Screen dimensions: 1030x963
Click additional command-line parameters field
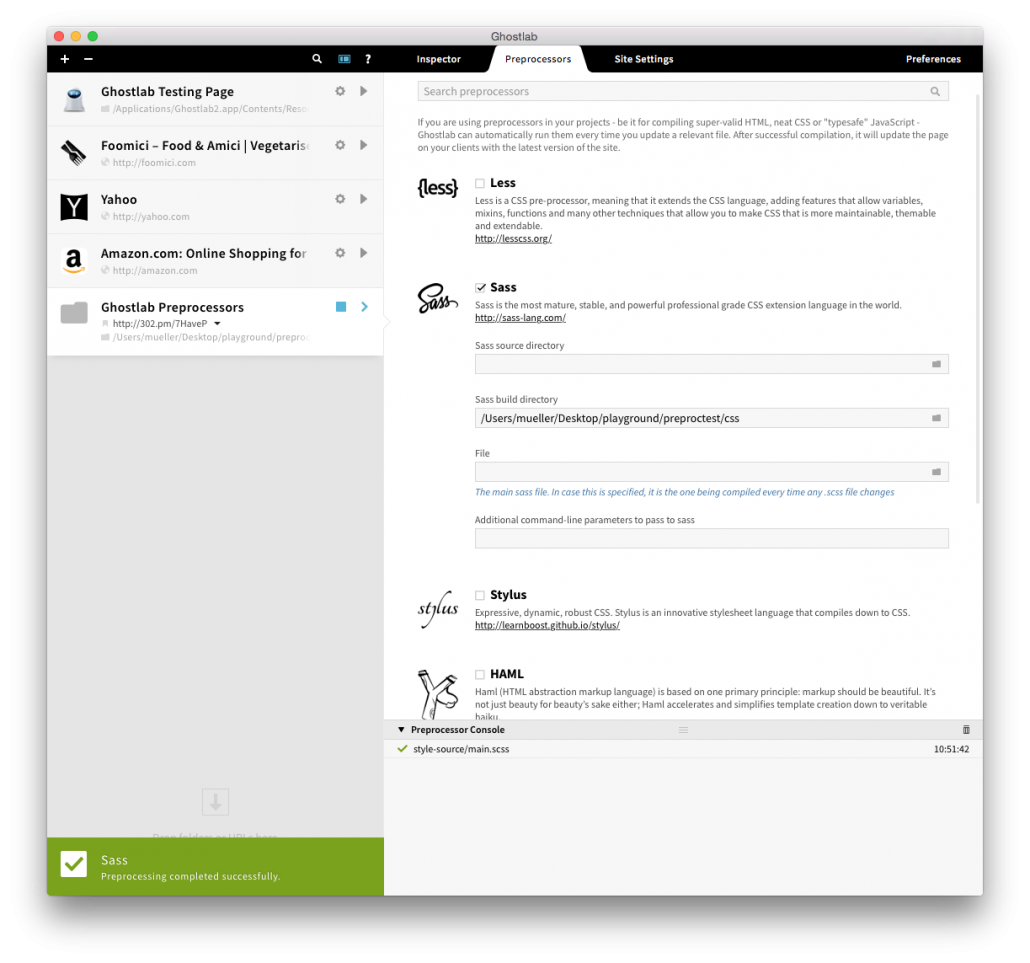711,538
